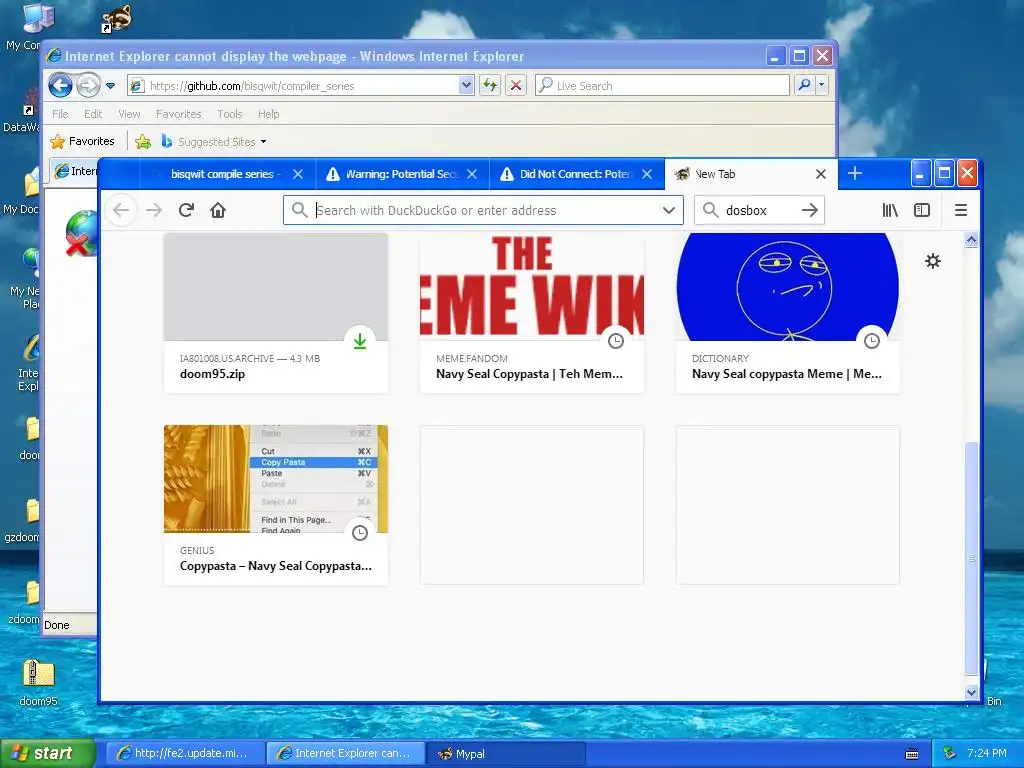Open Navy Seal copypasta Meme dictionary card
Viewport: 1024px width, 768px height.
(788, 313)
